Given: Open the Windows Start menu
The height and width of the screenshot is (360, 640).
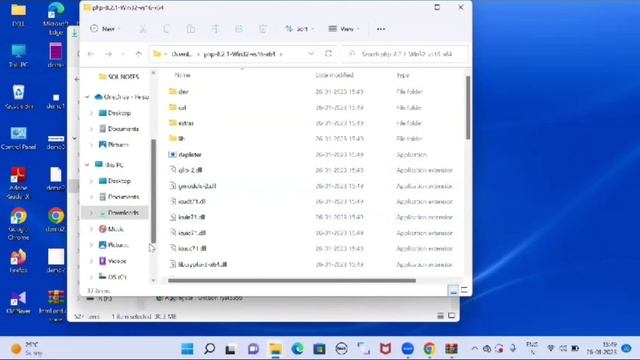Looking at the screenshot, I should [x=187, y=349].
